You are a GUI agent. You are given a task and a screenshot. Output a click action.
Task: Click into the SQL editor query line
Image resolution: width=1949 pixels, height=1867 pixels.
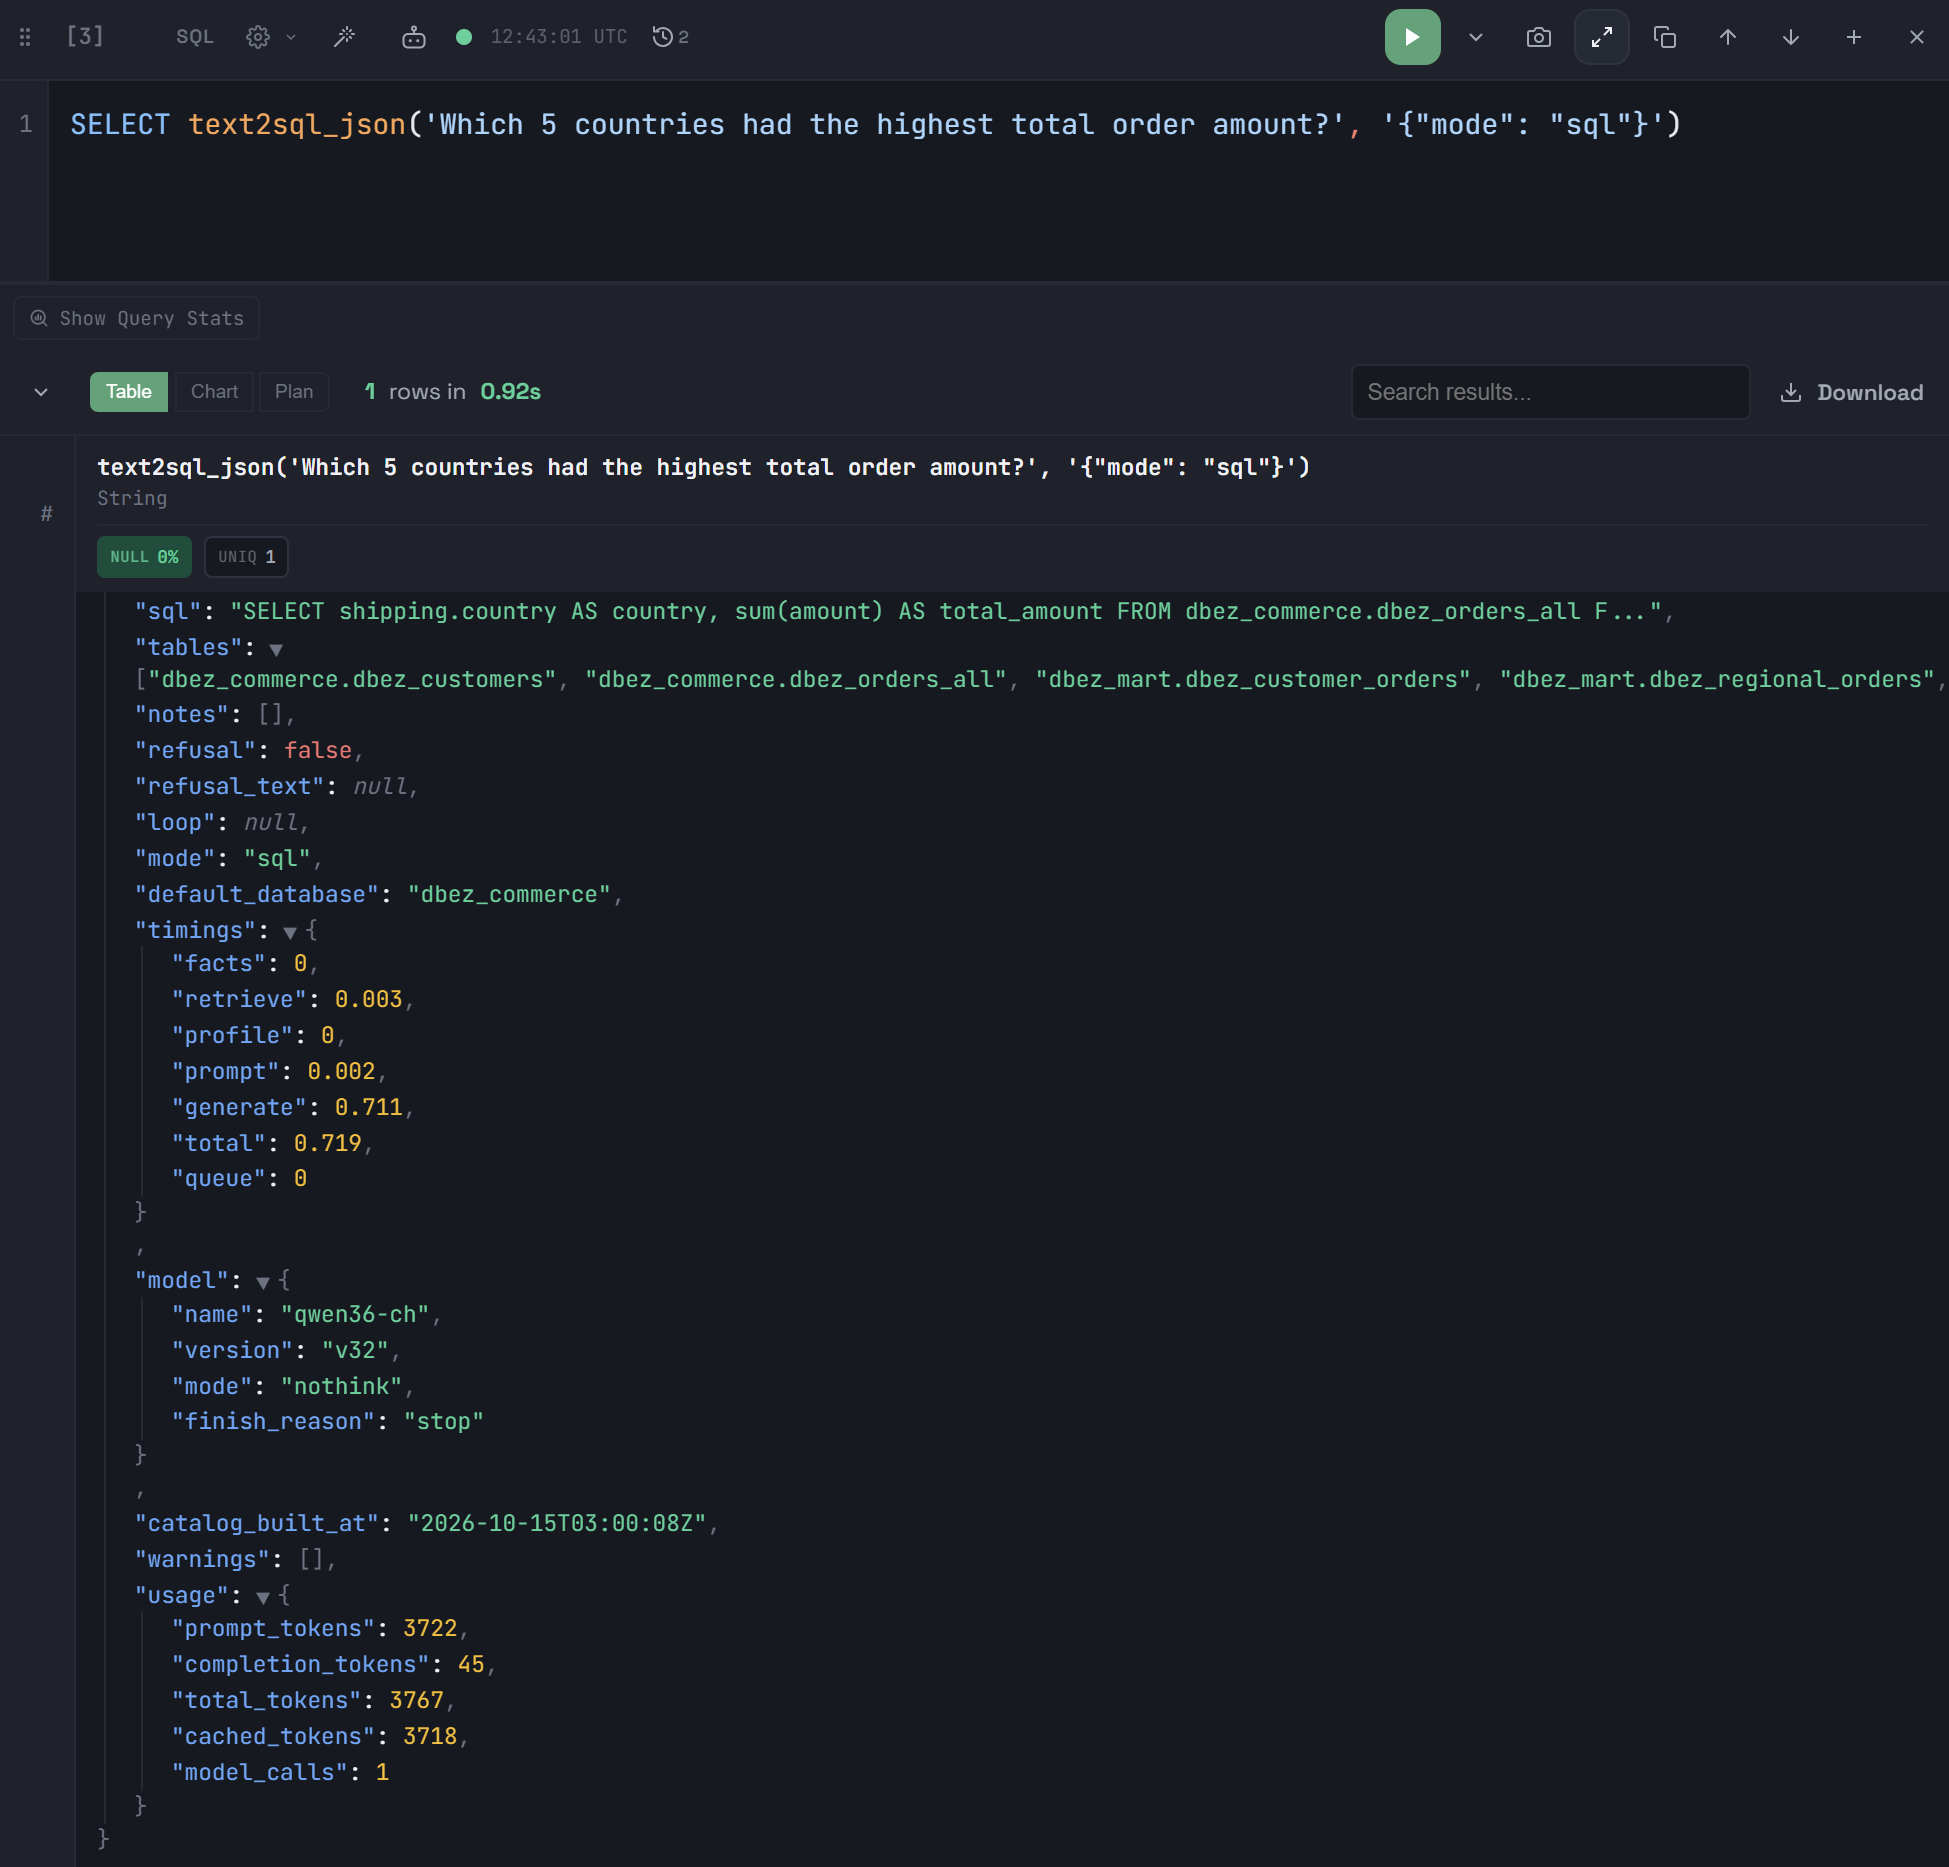(876, 124)
